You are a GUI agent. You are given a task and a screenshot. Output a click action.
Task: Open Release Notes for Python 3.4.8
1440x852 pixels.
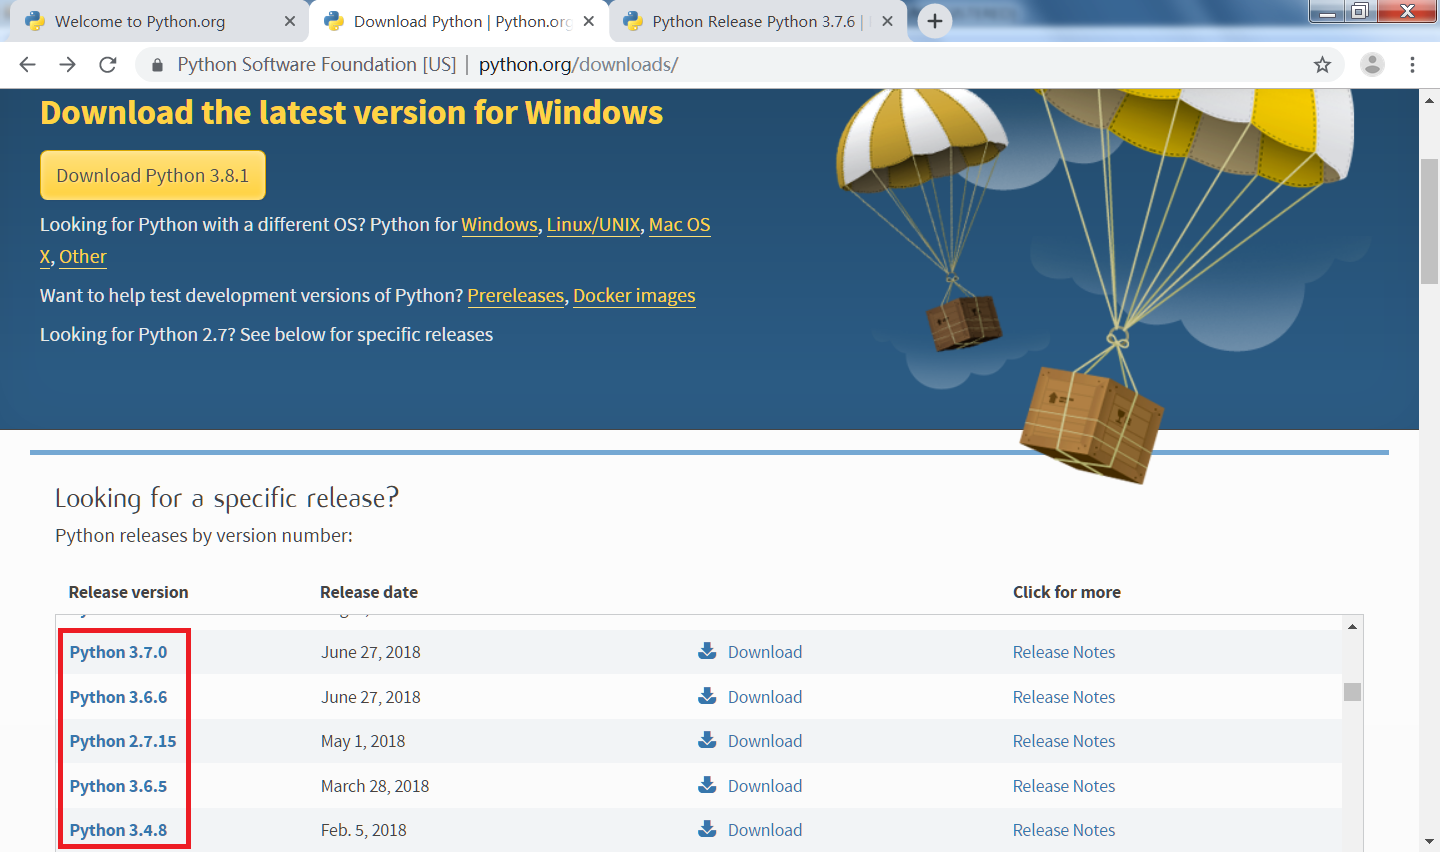click(1064, 830)
